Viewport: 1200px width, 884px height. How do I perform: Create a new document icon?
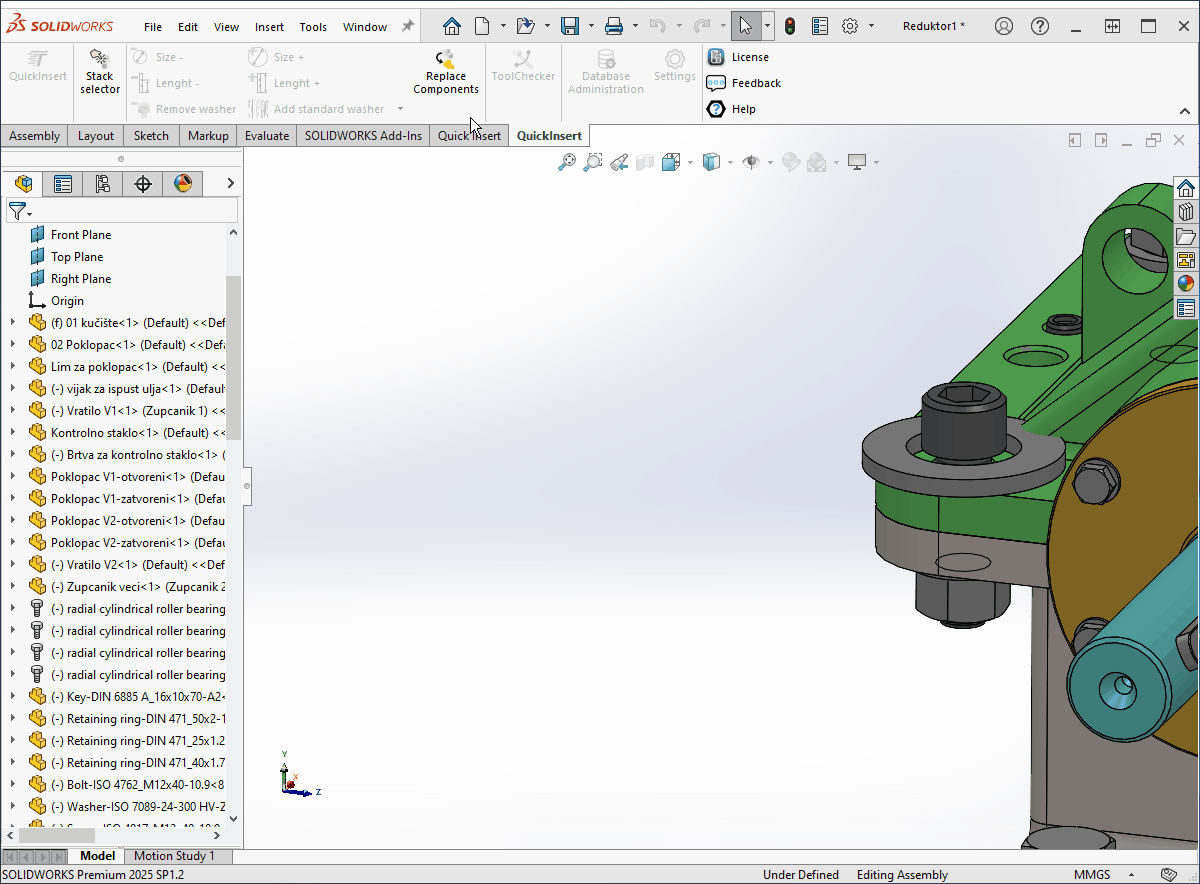tap(482, 27)
